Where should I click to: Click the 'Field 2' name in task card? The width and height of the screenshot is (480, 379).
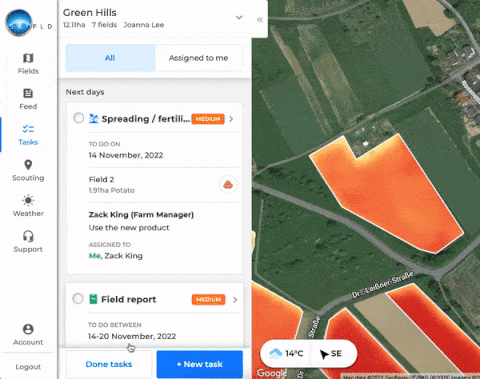click(101, 179)
